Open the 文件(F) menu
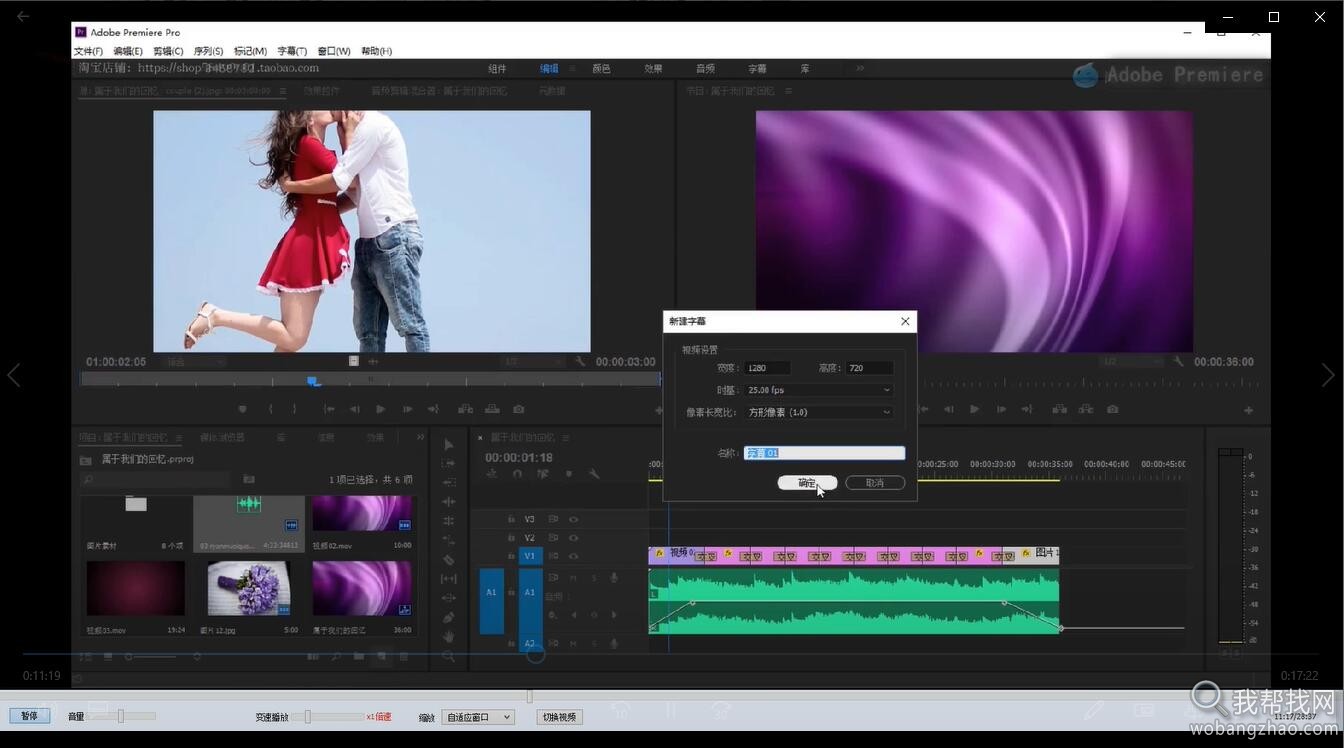This screenshot has width=1344, height=748. [x=88, y=51]
